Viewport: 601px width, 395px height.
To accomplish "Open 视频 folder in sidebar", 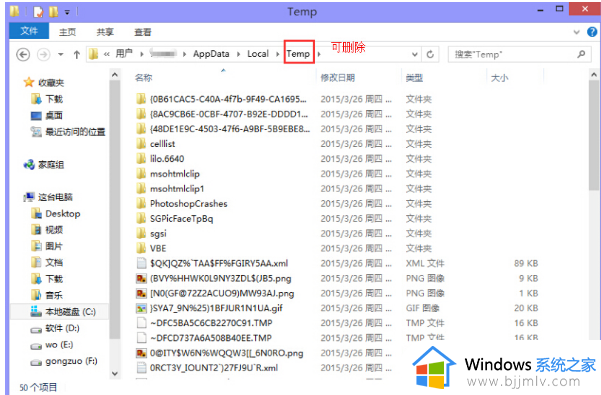I will tap(54, 229).
